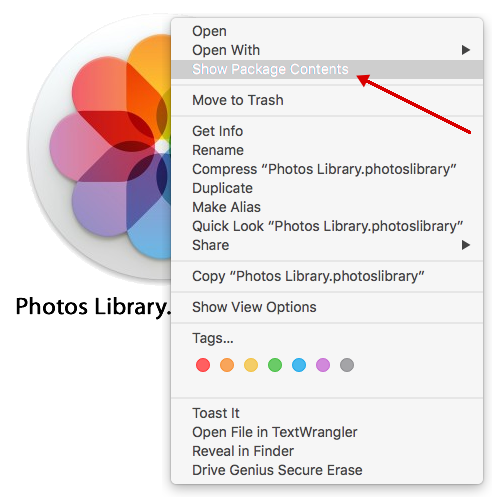
Task: Expand the Open With submenu arrow
Action: coord(466,50)
